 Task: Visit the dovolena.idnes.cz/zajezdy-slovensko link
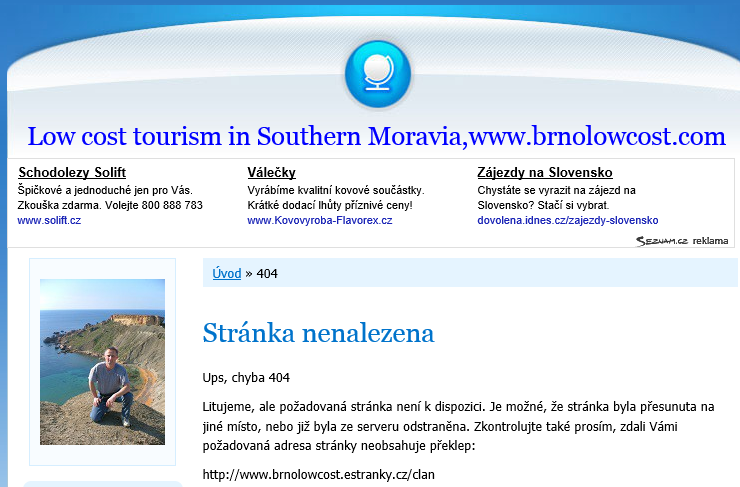(x=567, y=220)
